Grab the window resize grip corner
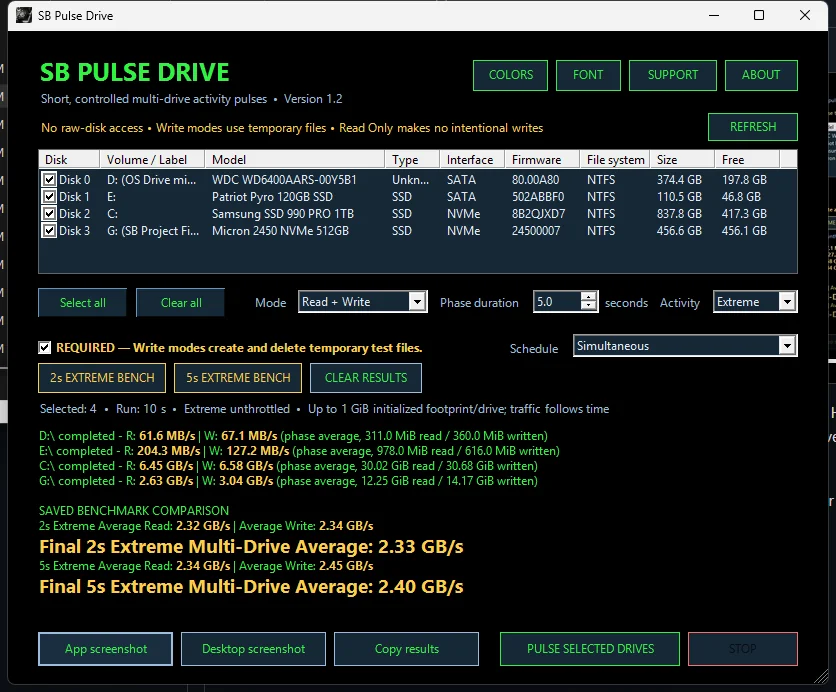The image size is (836, 692). click(821, 677)
